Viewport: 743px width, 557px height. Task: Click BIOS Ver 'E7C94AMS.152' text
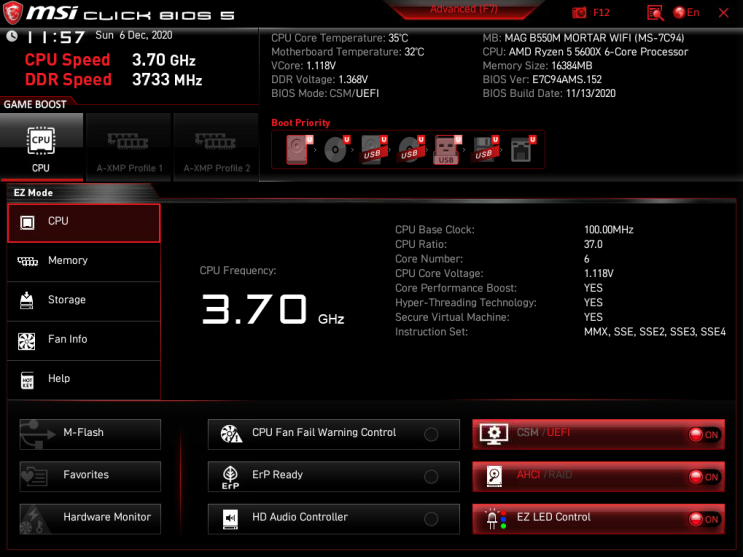coord(567,80)
